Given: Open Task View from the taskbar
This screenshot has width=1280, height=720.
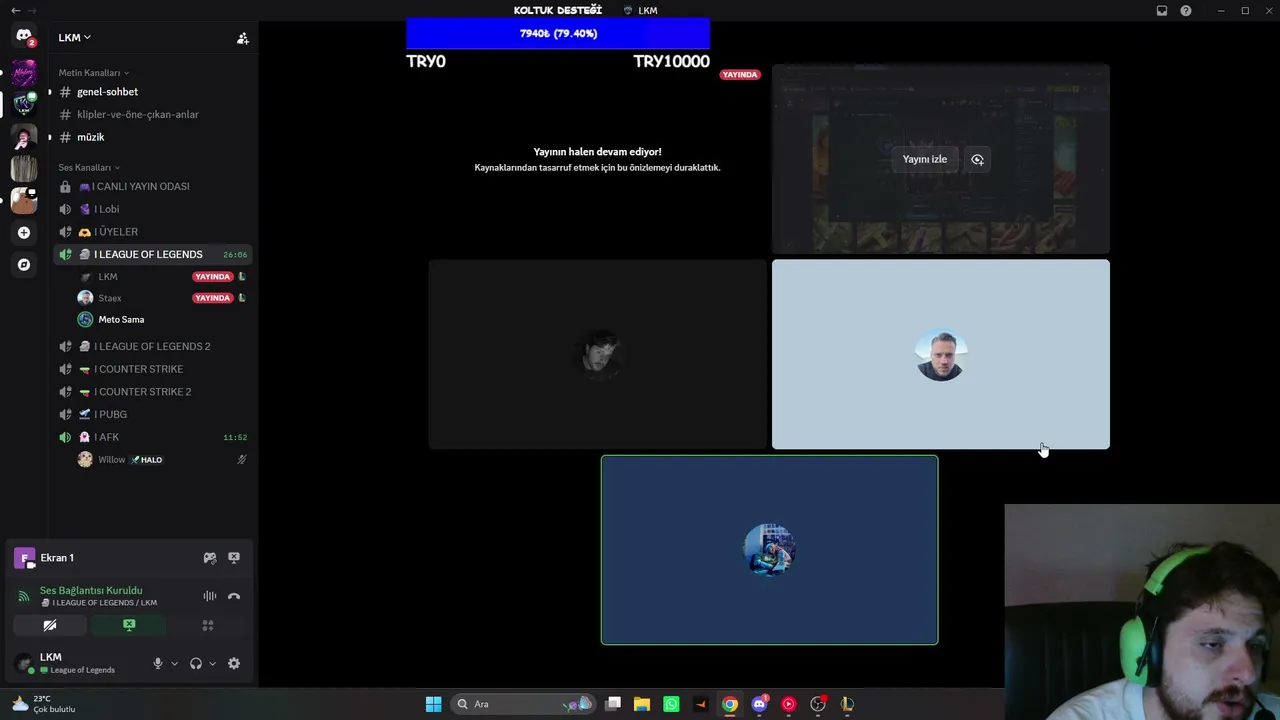Looking at the screenshot, I should 613,704.
